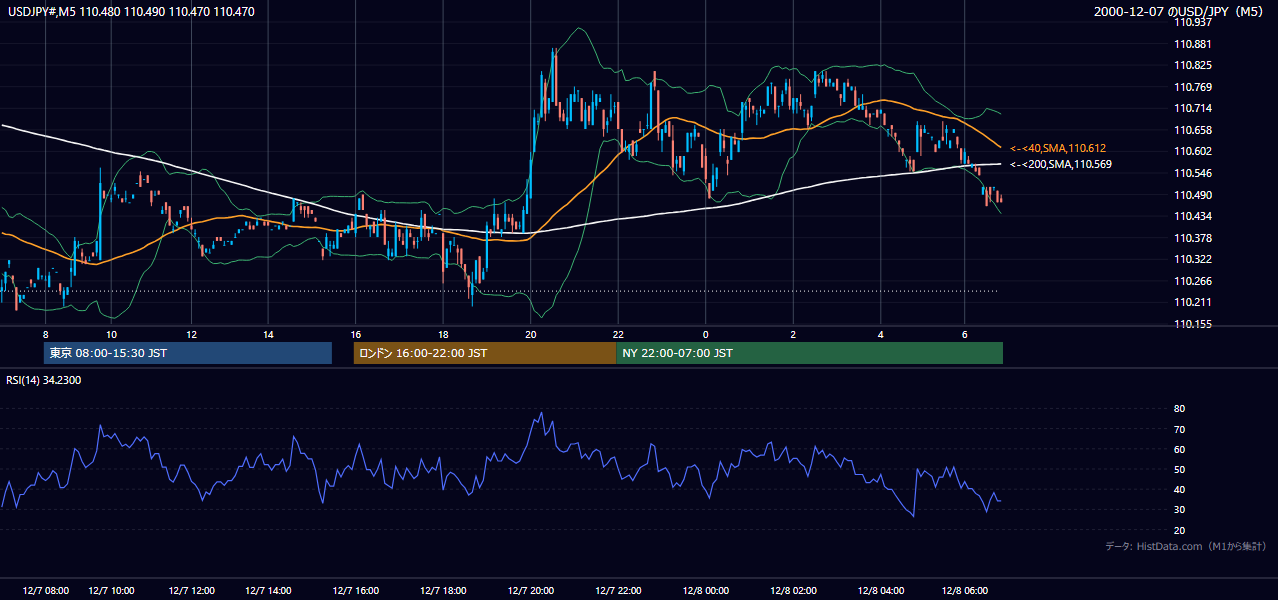1278x600 pixels.
Task: Click price axis value 110.378
Action: pos(1192,238)
